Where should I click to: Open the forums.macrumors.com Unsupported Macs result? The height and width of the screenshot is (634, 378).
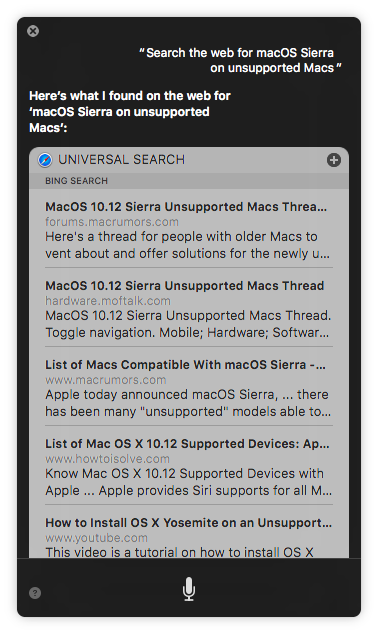[x=189, y=230]
